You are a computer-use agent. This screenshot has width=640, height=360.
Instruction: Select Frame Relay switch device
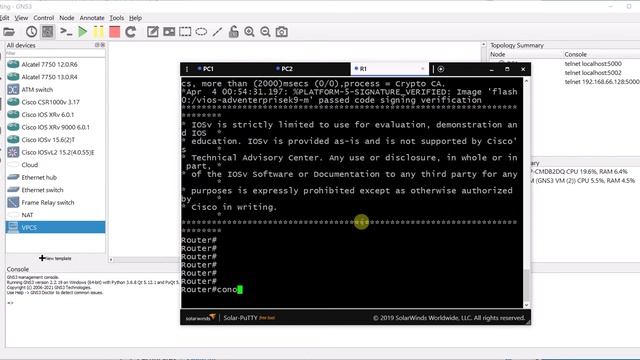(55, 202)
